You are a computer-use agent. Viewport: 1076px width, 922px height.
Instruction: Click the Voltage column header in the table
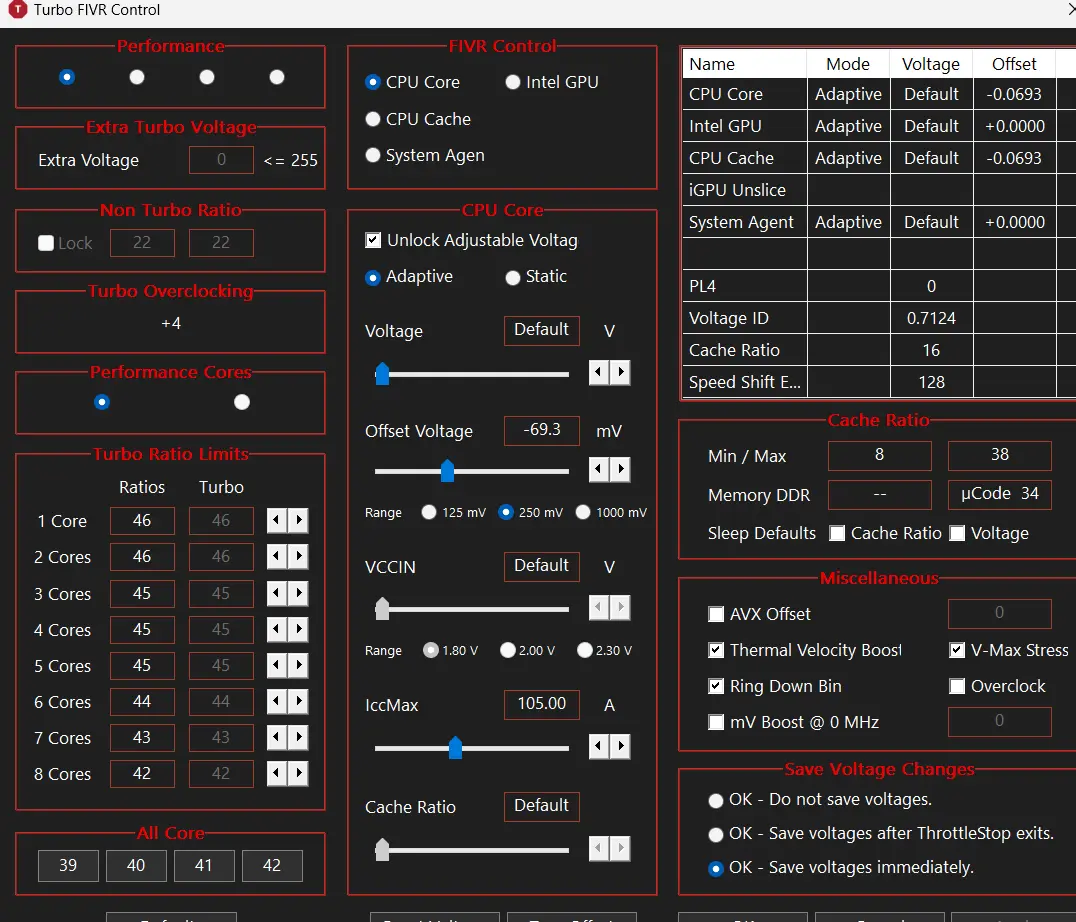coord(931,64)
